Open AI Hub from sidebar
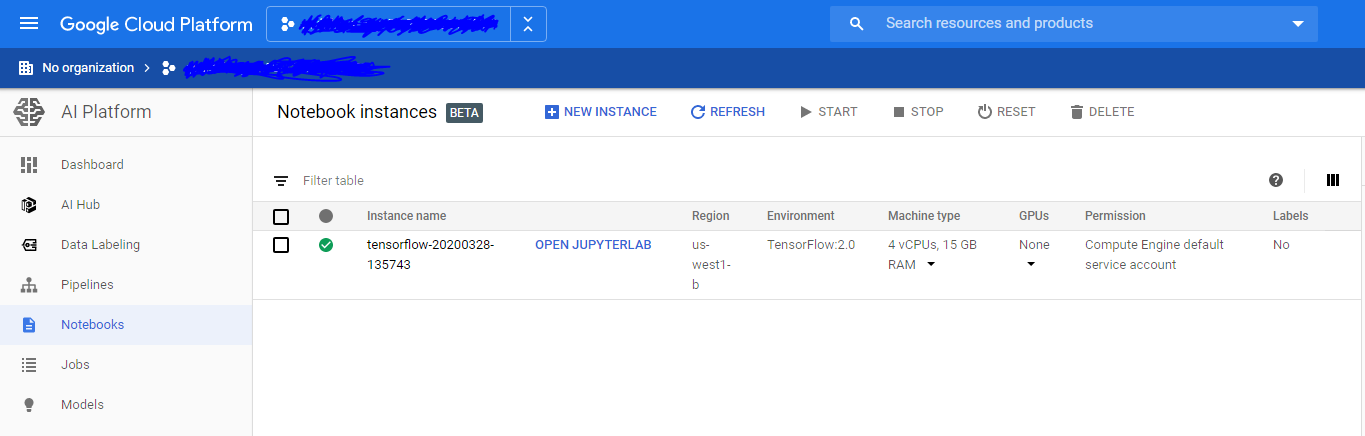The height and width of the screenshot is (436, 1365). click(126, 205)
